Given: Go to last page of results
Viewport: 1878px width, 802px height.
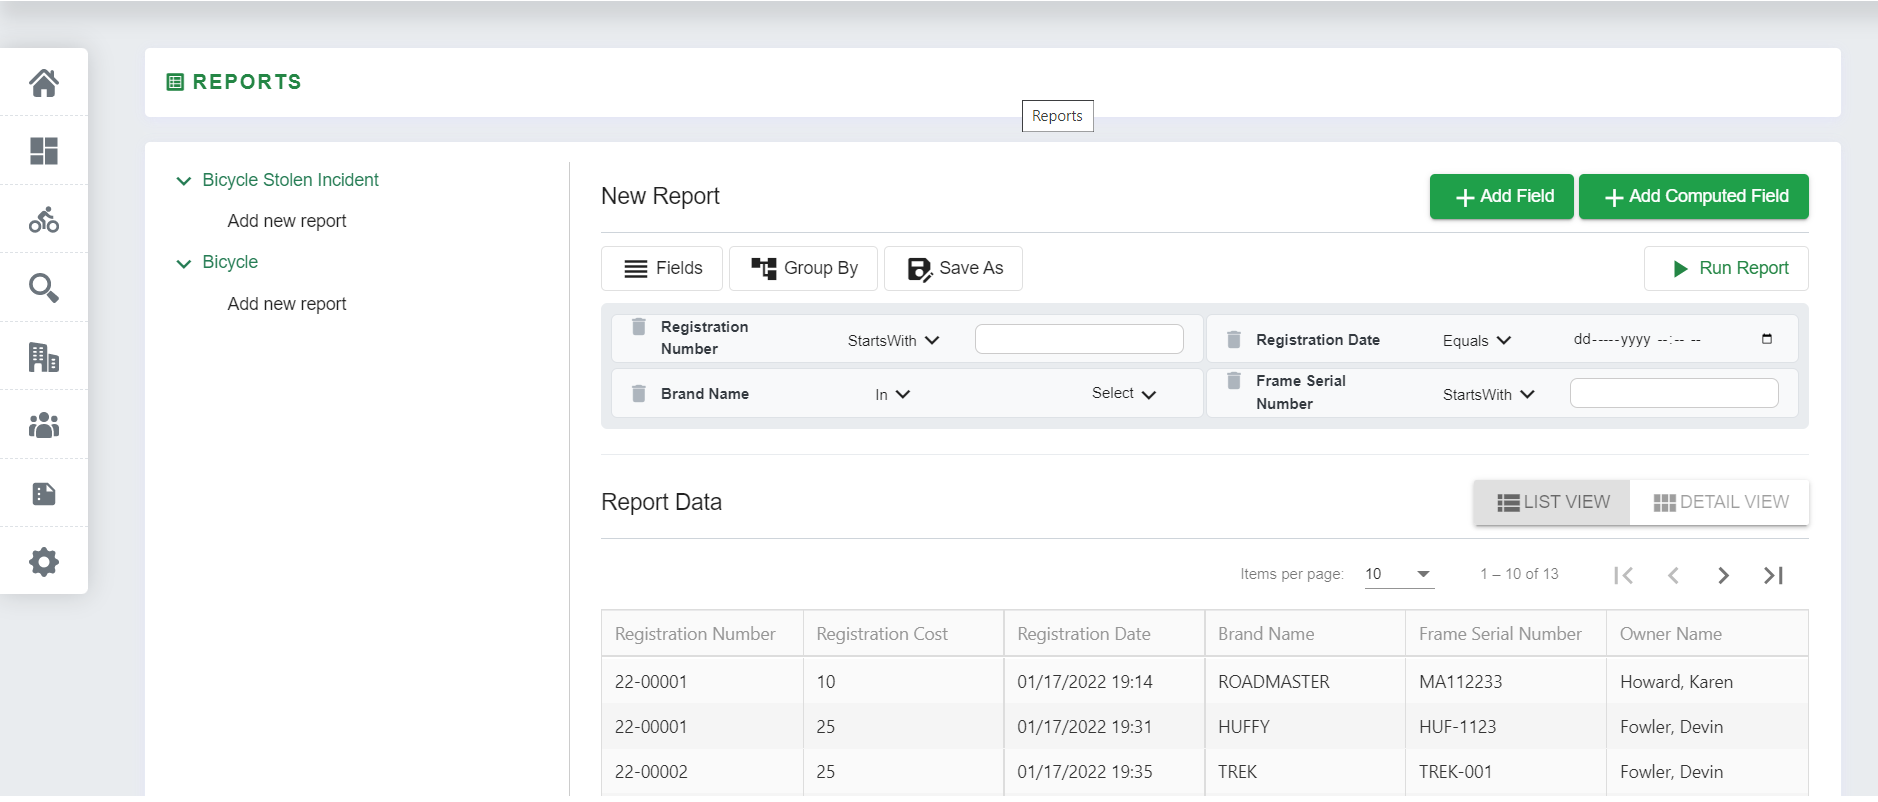Looking at the screenshot, I should [1773, 575].
